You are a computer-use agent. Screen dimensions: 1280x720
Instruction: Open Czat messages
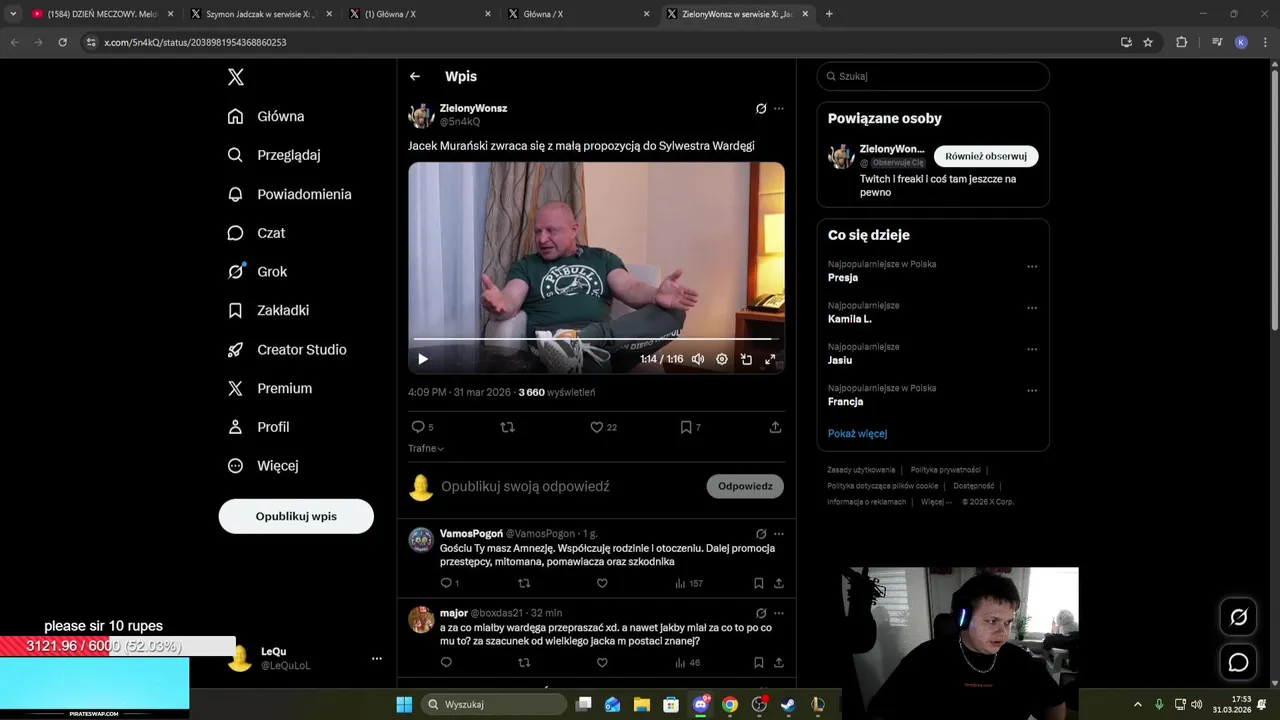[256, 233]
